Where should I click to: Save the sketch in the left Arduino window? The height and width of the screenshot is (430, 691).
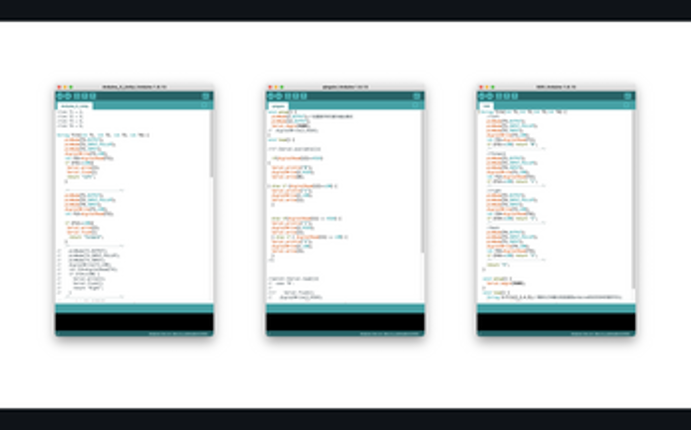click(93, 96)
